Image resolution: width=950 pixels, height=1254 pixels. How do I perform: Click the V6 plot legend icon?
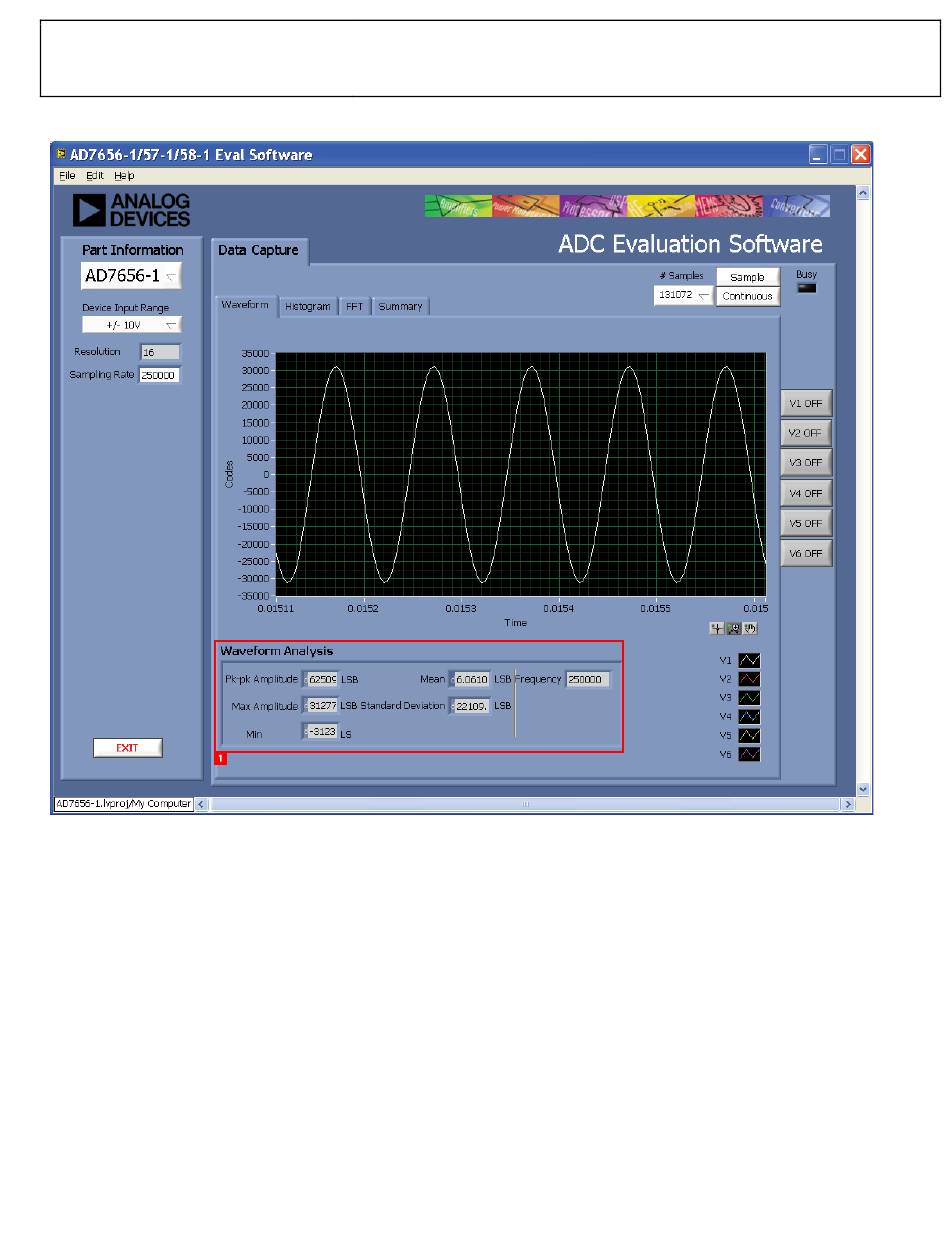(x=749, y=754)
